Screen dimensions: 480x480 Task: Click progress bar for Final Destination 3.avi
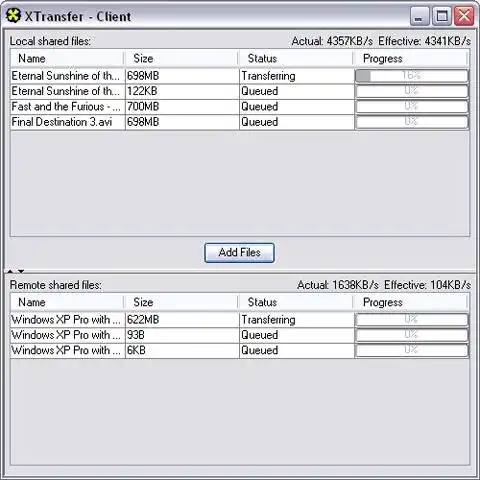[x=412, y=122]
